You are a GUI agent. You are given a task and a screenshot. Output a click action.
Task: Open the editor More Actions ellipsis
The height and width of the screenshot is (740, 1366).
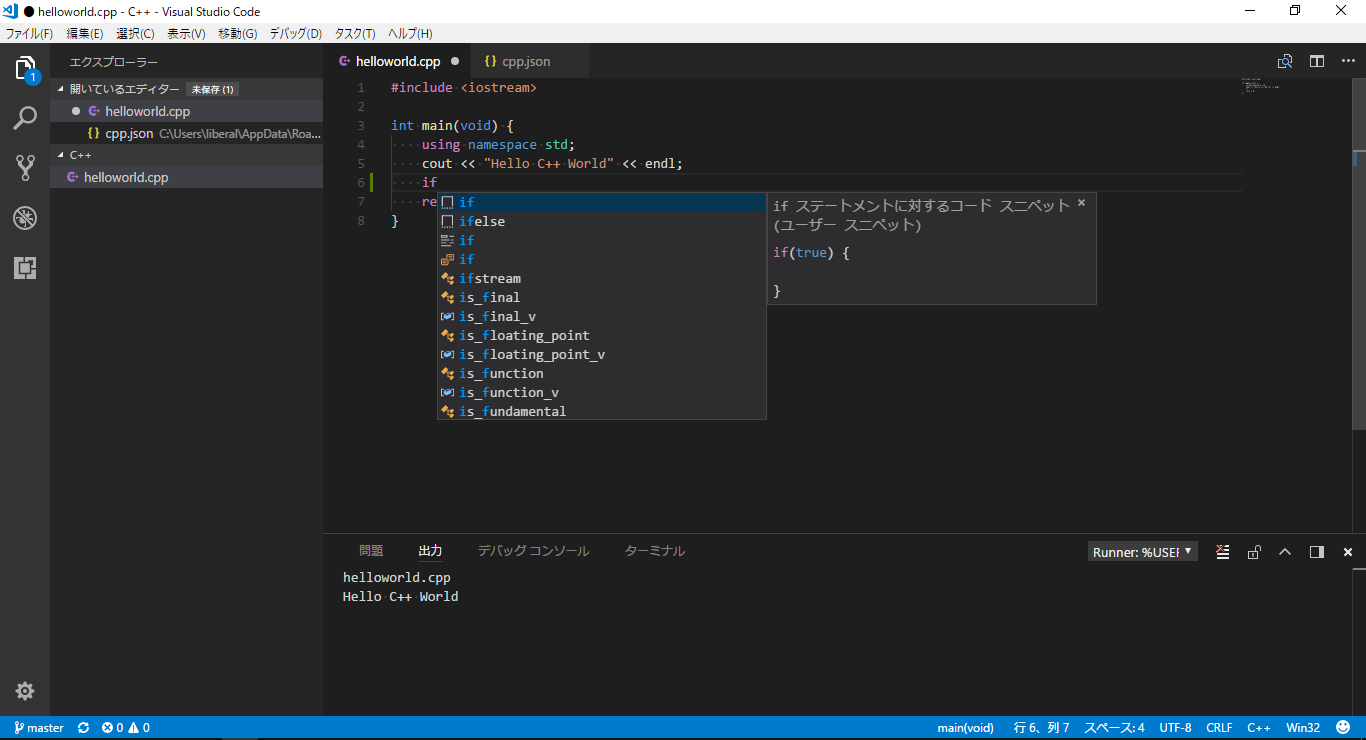tap(1347, 61)
